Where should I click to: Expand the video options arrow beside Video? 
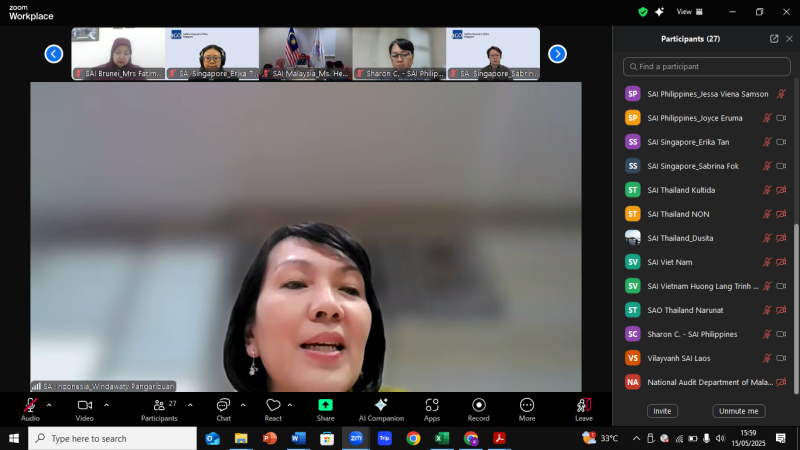[x=104, y=405]
